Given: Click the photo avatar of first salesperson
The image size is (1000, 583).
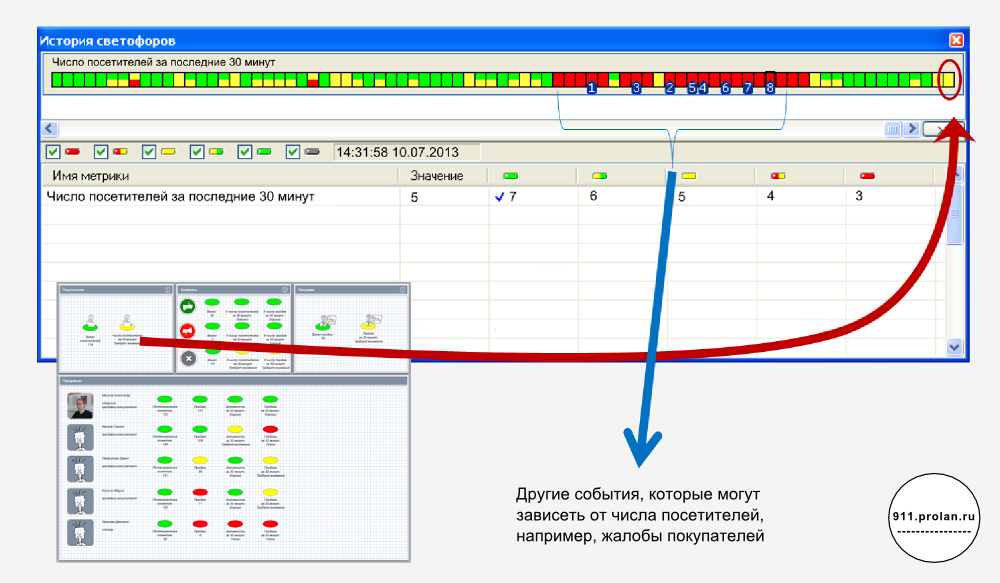Looking at the screenshot, I should [80, 405].
